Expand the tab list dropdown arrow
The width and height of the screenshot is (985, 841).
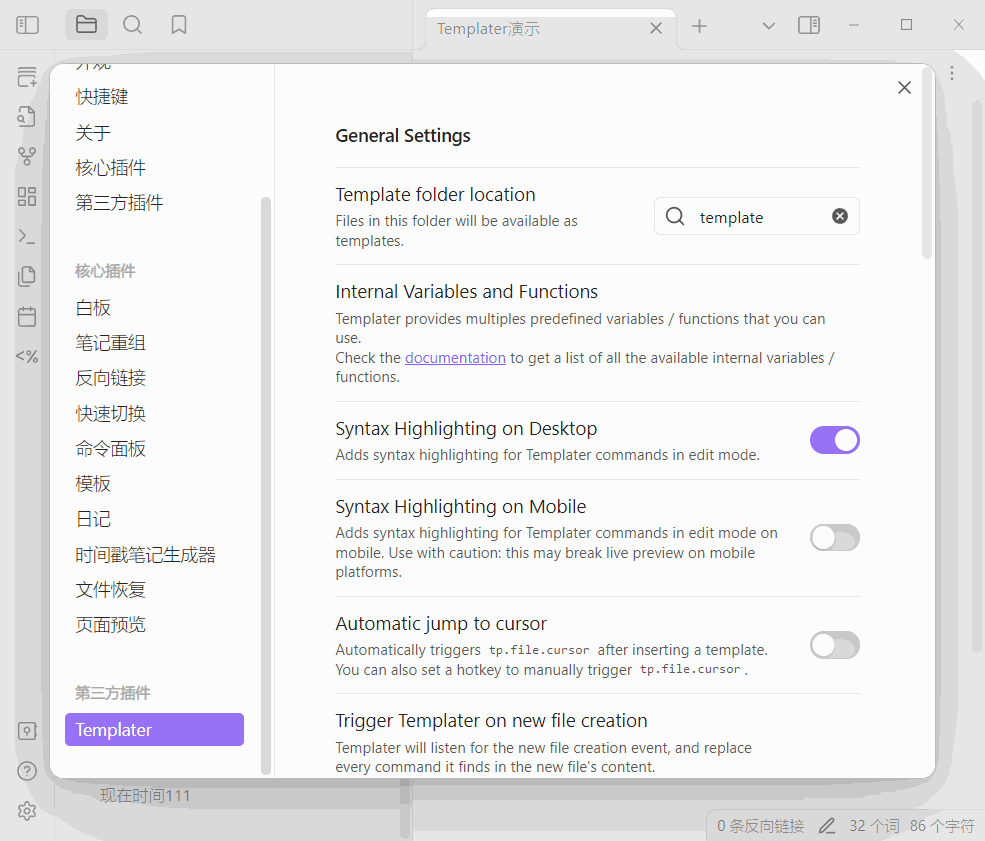(768, 26)
